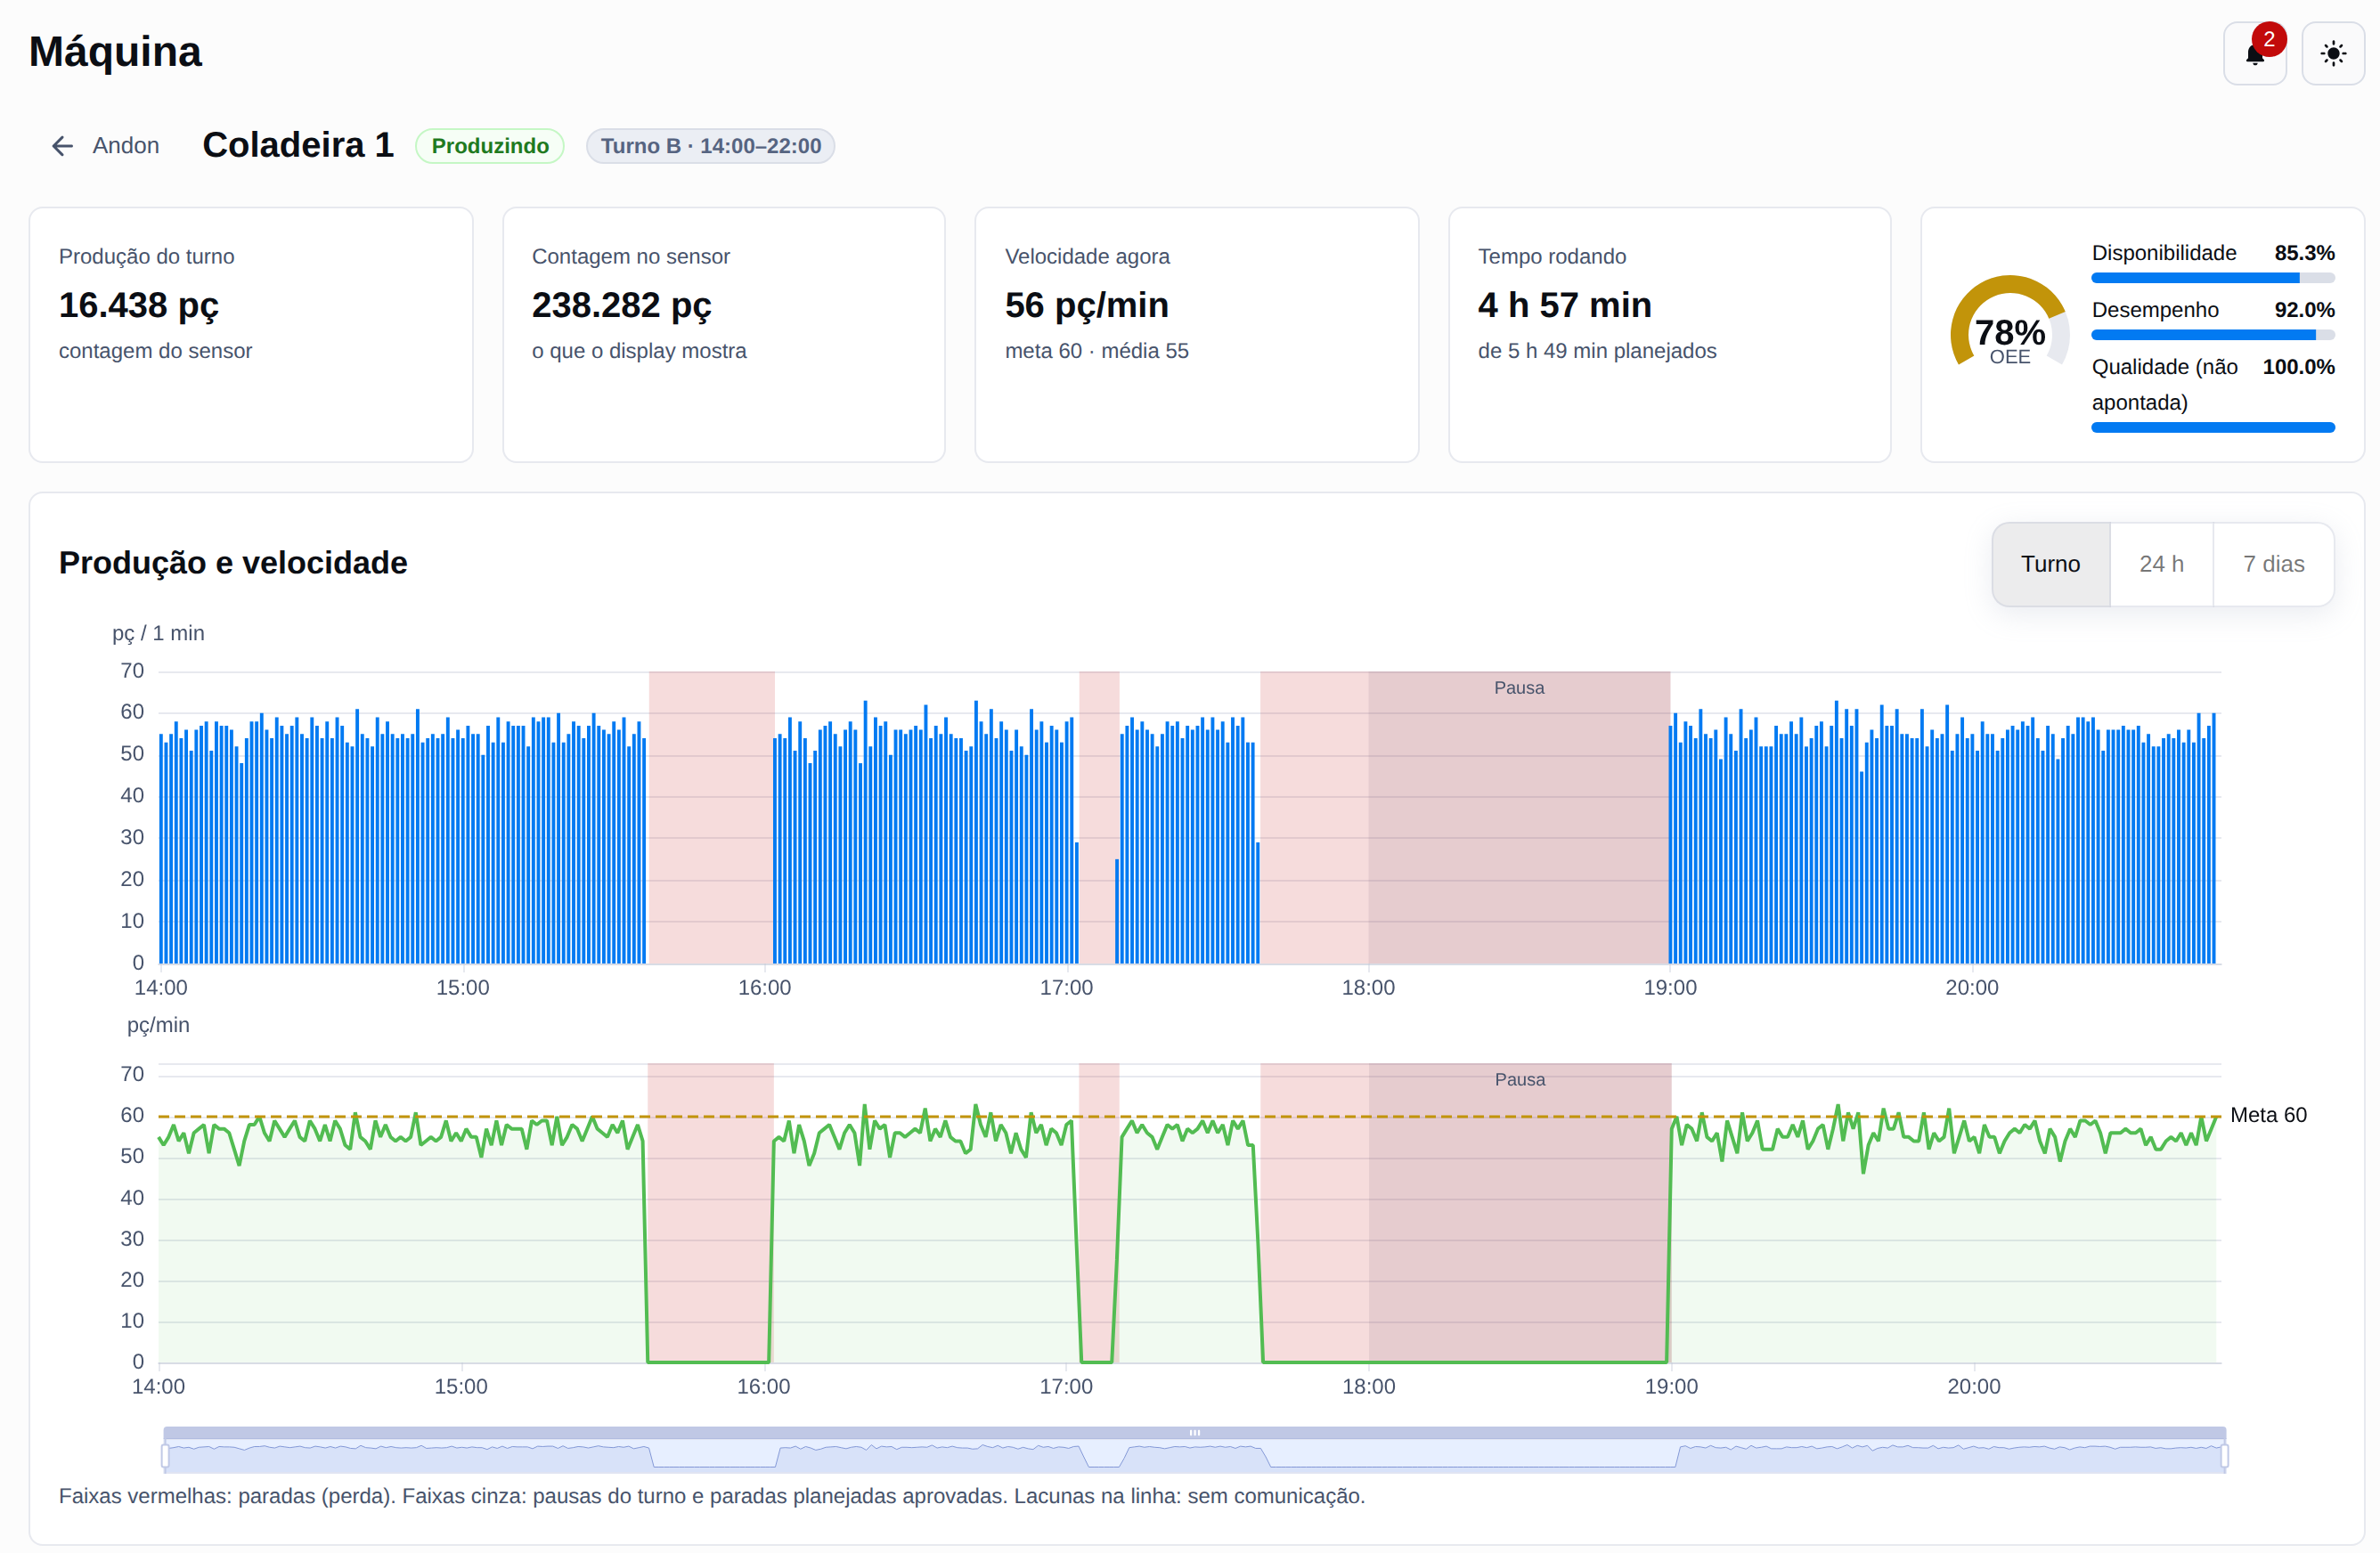Screen dimensions: 2380x1553
Task: Click the Produzindo status badge
Action: [490, 146]
